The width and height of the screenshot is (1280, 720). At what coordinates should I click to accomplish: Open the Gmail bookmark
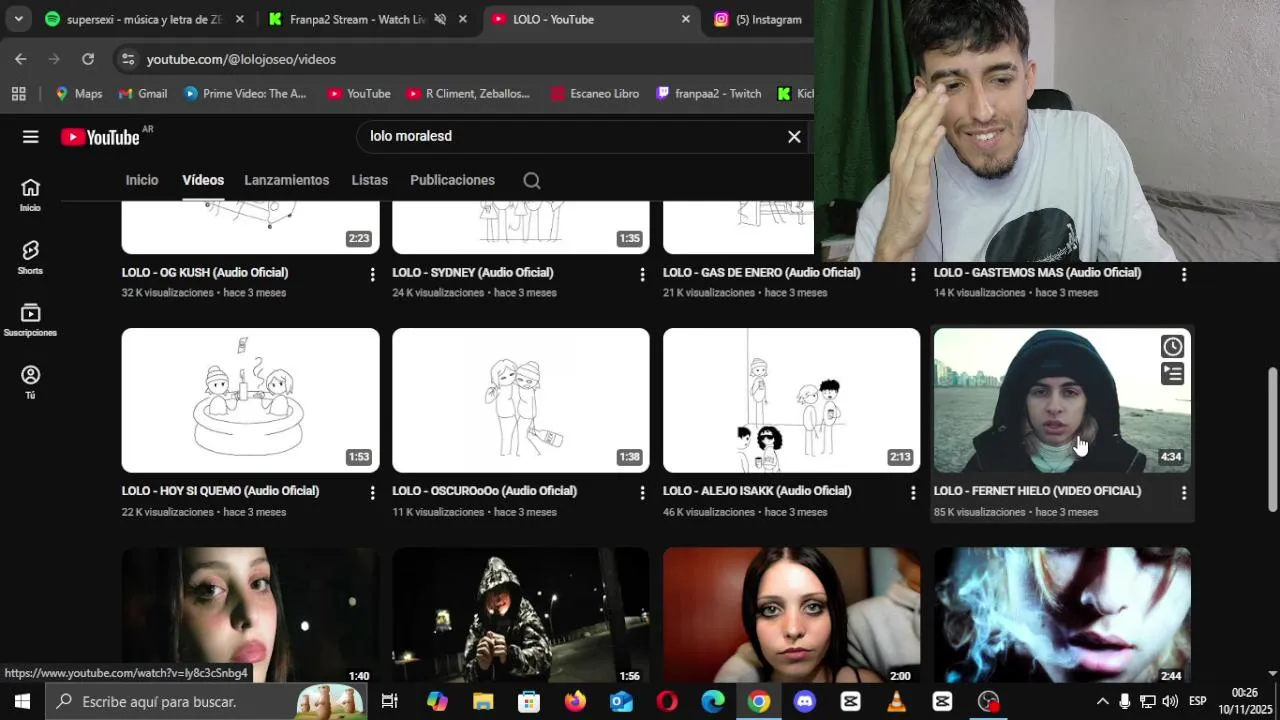pos(143,94)
